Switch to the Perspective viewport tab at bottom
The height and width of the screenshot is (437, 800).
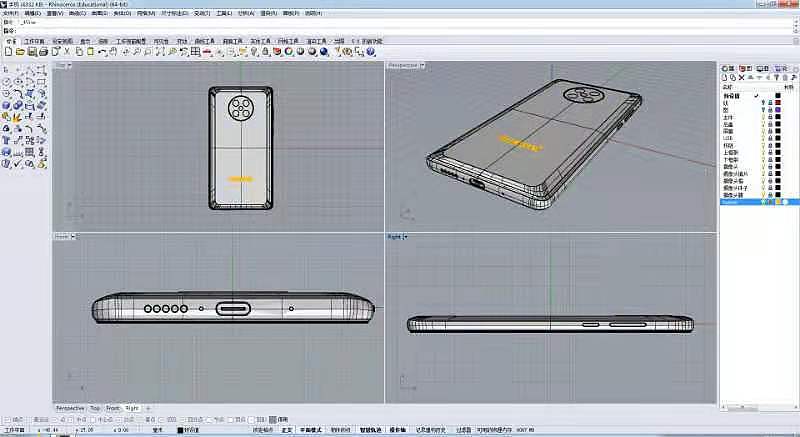[70, 408]
